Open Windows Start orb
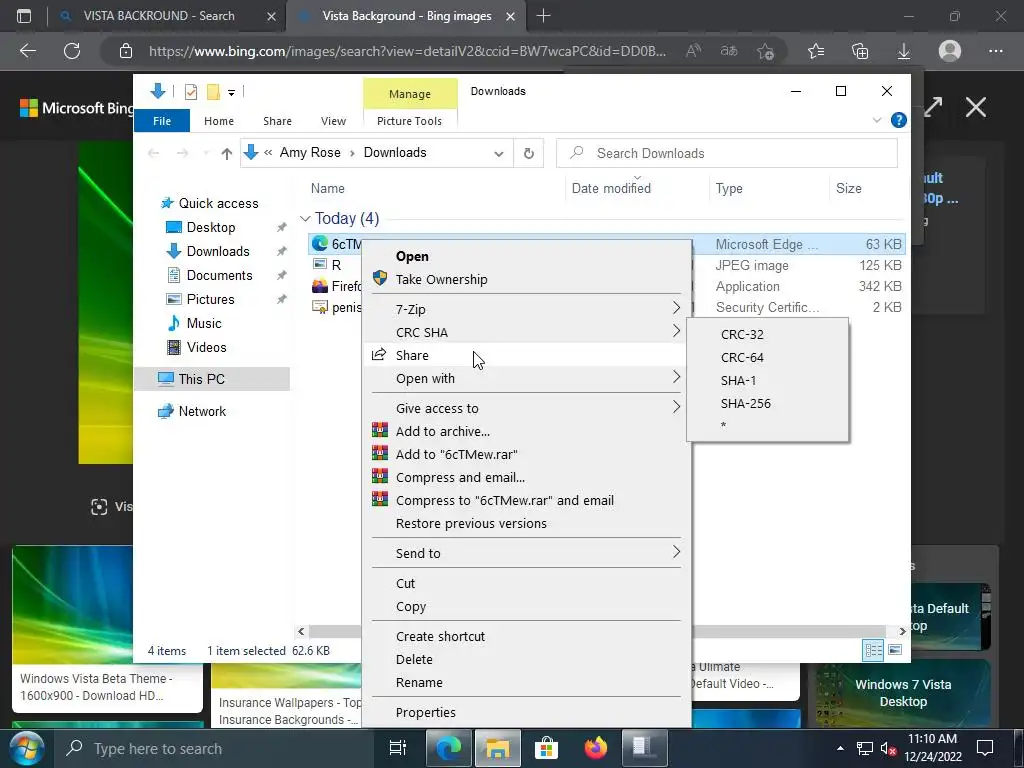 coord(26,748)
